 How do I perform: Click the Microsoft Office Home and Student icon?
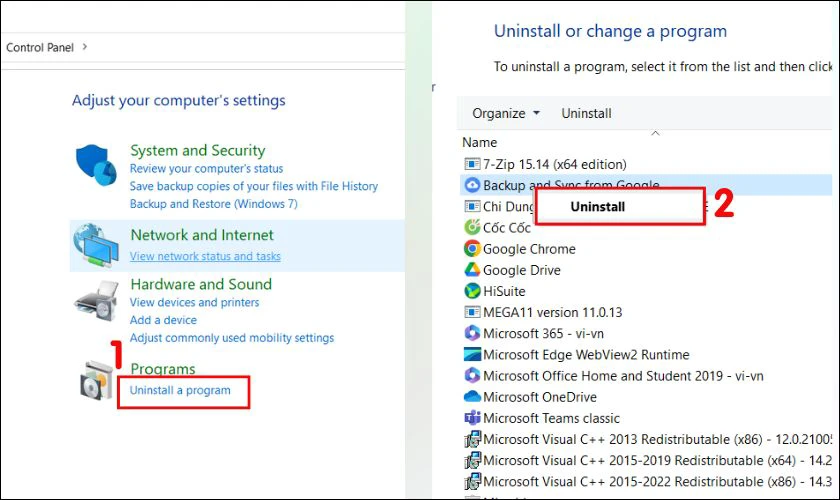472,376
